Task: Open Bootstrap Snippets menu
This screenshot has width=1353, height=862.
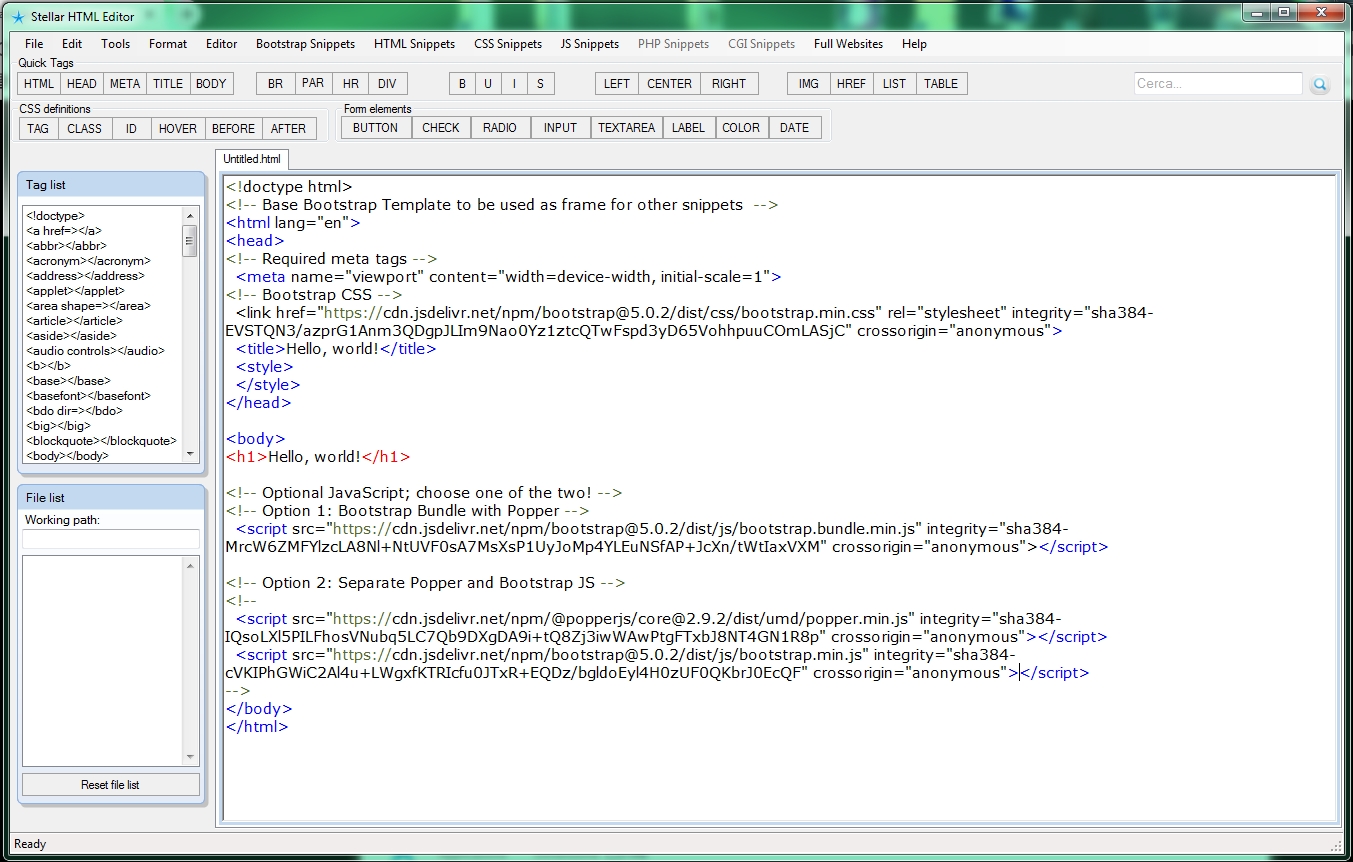Action: pyautogui.click(x=305, y=44)
